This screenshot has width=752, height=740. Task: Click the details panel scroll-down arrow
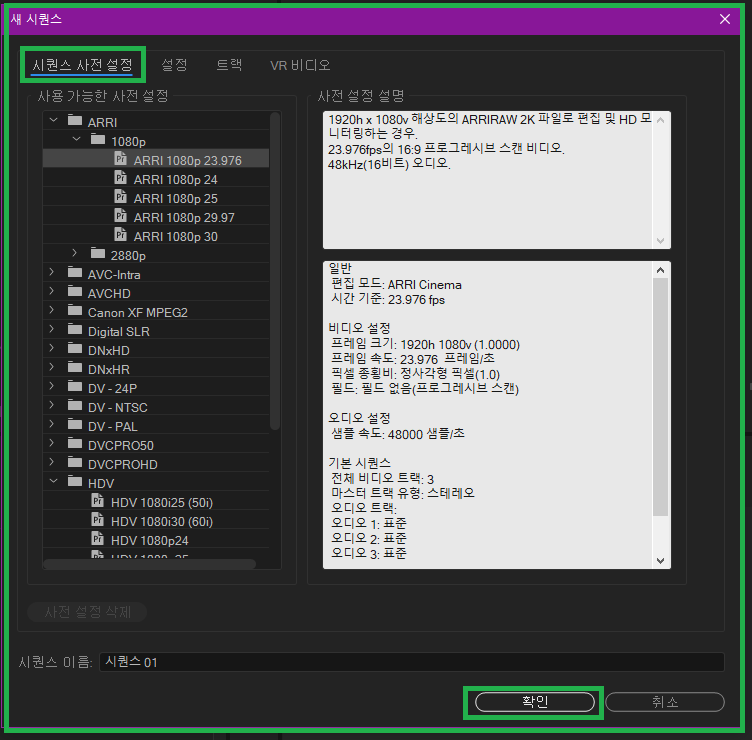point(660,561)
